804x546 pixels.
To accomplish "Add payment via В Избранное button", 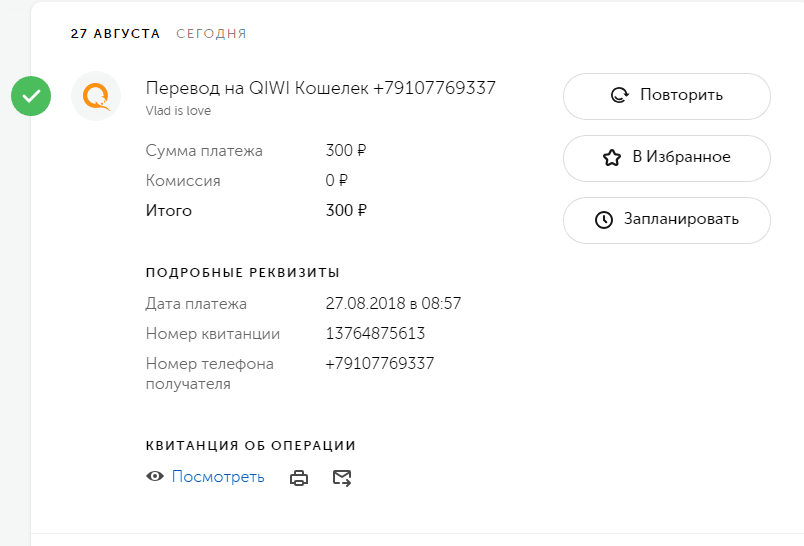I will click(x=667, y=158).
